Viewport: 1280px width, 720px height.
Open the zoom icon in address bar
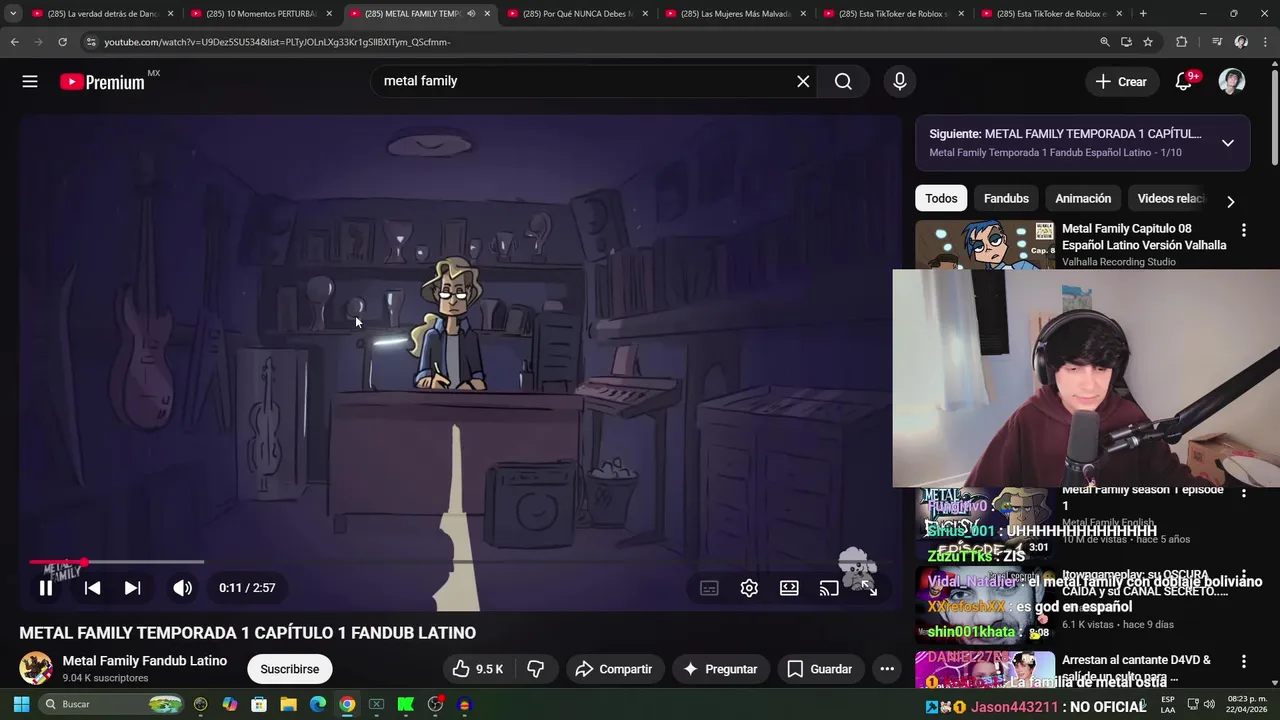coord(1105,42)
